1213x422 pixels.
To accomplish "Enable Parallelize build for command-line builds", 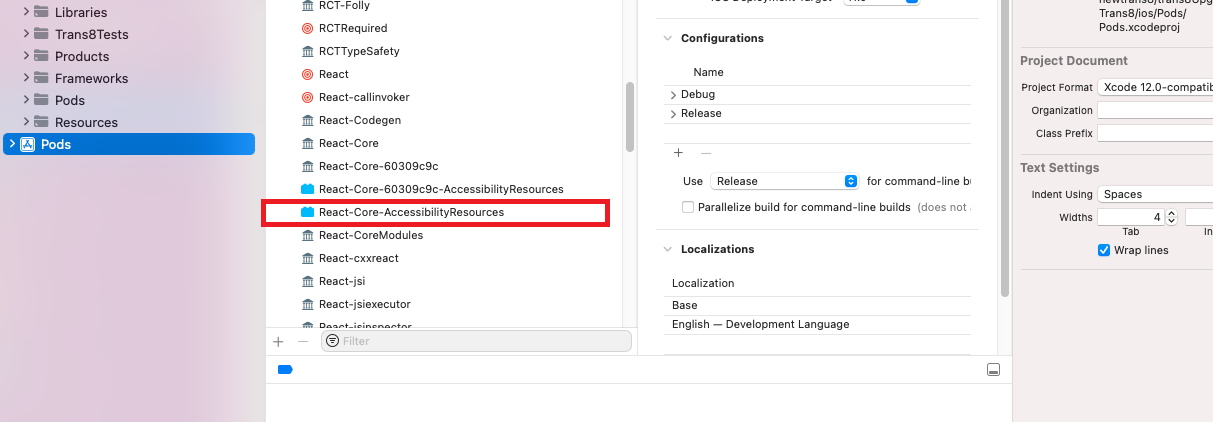I will click(688, 207).
